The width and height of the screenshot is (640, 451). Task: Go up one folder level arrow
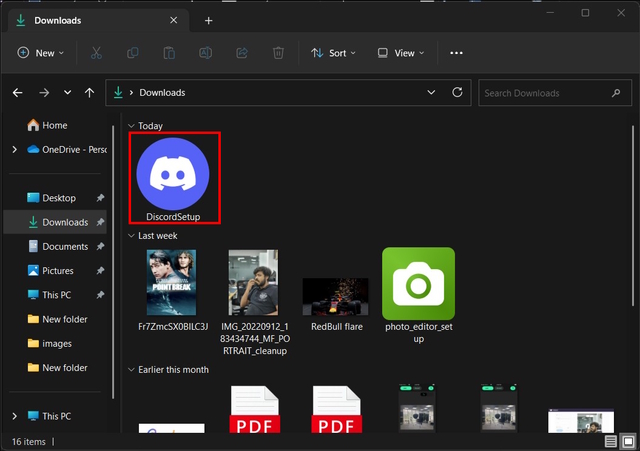pyautogui.click(x=89, y=93)
